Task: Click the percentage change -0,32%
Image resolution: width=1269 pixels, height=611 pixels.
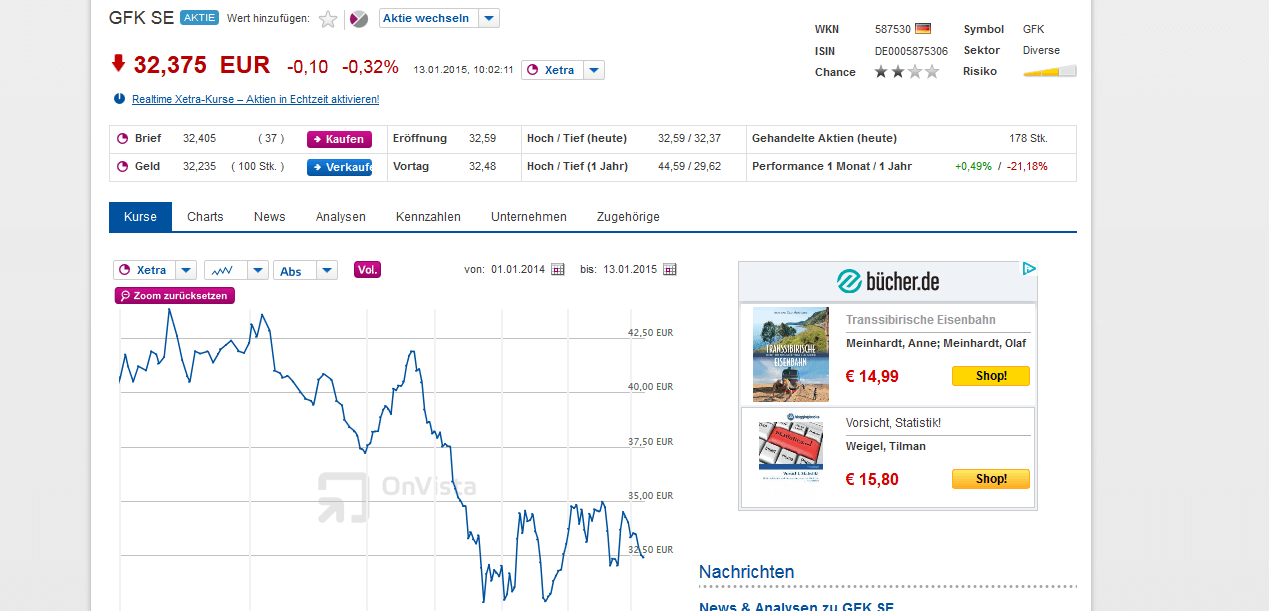Action: pos(370,67)
